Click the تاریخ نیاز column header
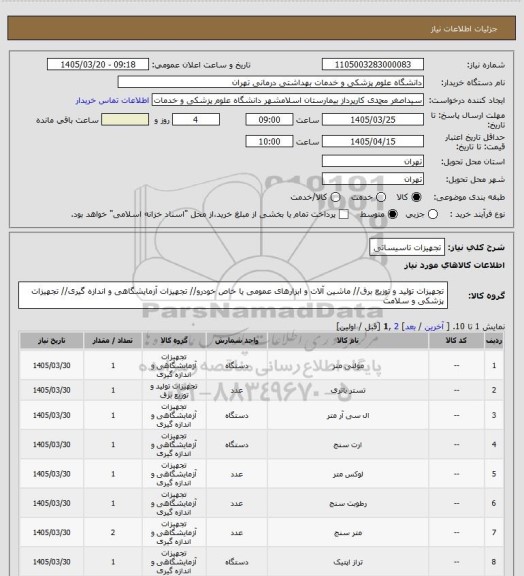The image size is (524, 576). point(51,341)
